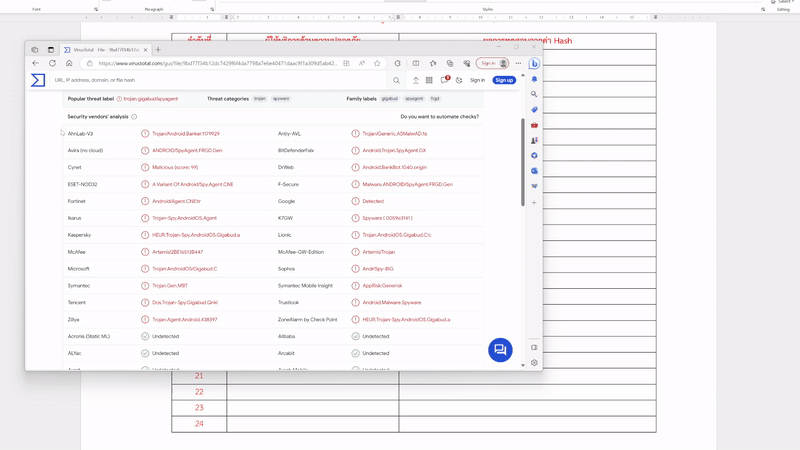Open the browser home page
The width and height of the screenshot is (800, 450).
point(69,63)
